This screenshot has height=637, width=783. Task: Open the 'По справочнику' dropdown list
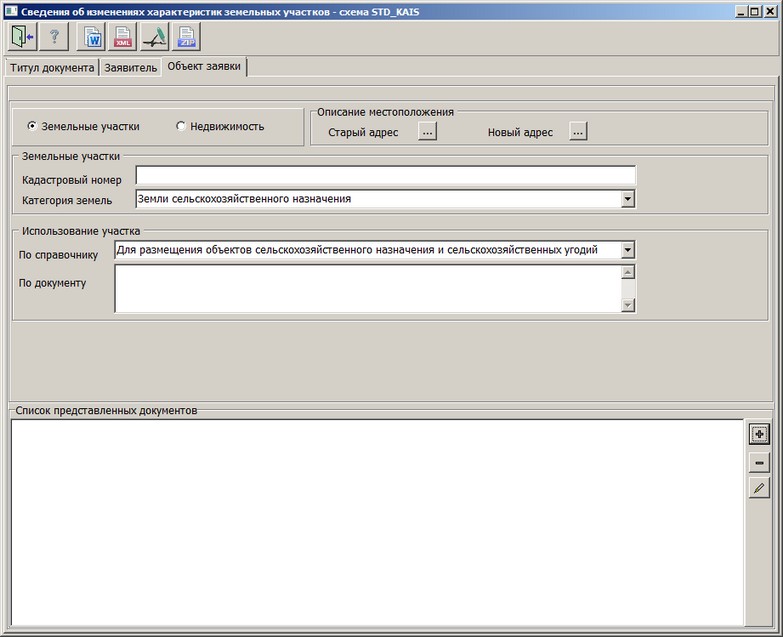[x=627, y=250]
